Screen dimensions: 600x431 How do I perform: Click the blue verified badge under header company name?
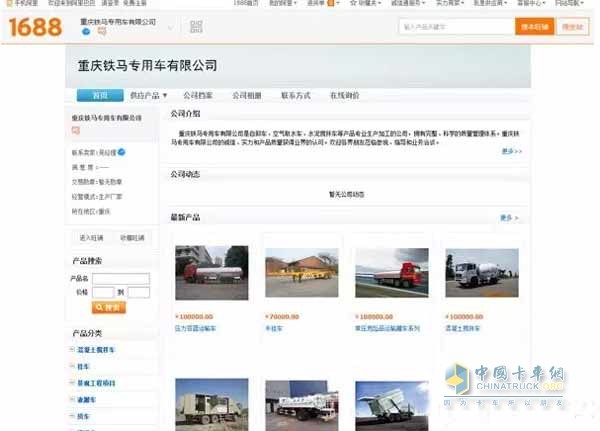[86, 32]
